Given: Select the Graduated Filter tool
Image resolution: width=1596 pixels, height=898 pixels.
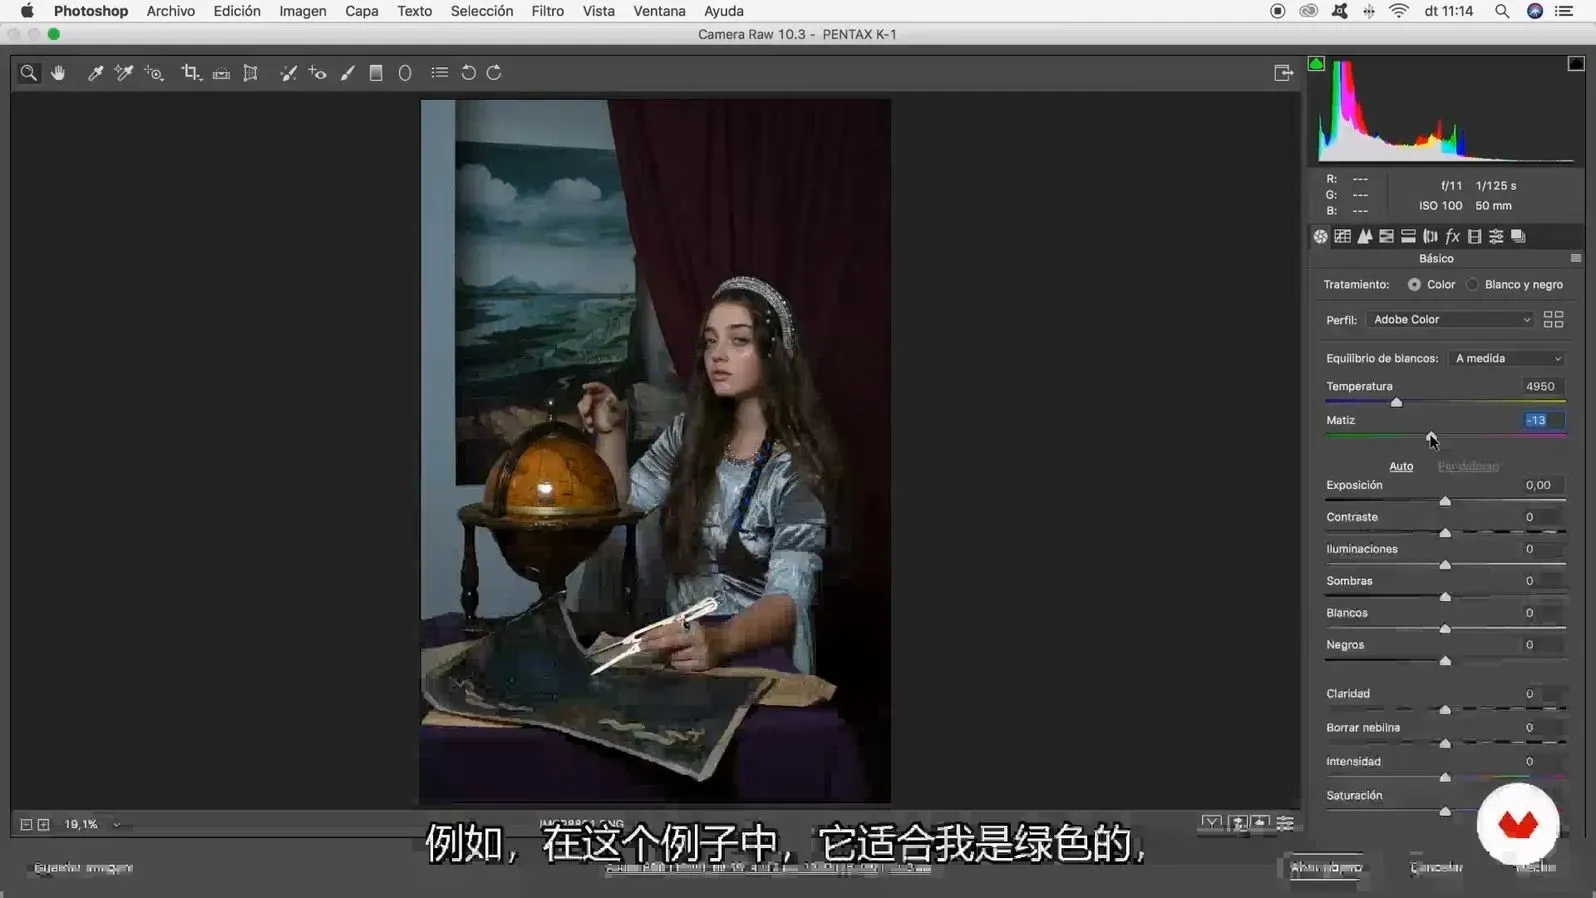Looking at the screenshot, I should tap(376, 73).
